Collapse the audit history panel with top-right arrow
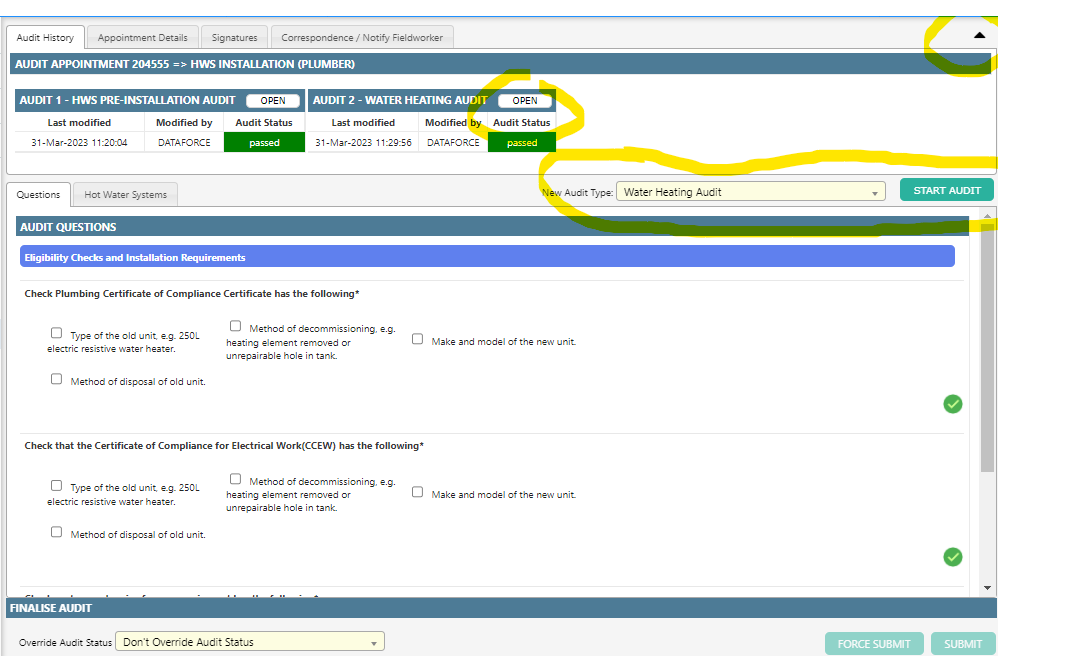This screenshot has width=1066, height=656. pos(979,35)
